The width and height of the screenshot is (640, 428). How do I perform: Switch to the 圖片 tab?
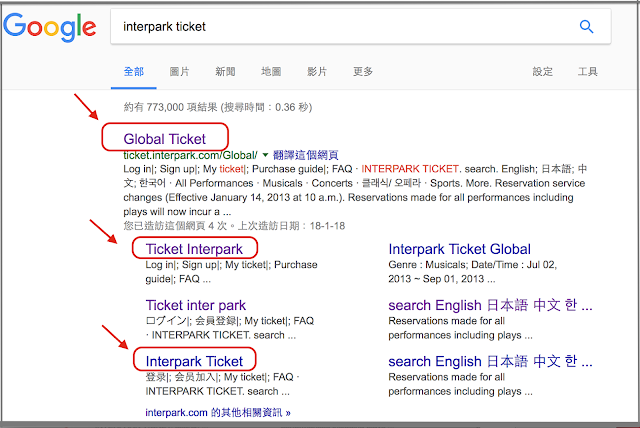179,72
